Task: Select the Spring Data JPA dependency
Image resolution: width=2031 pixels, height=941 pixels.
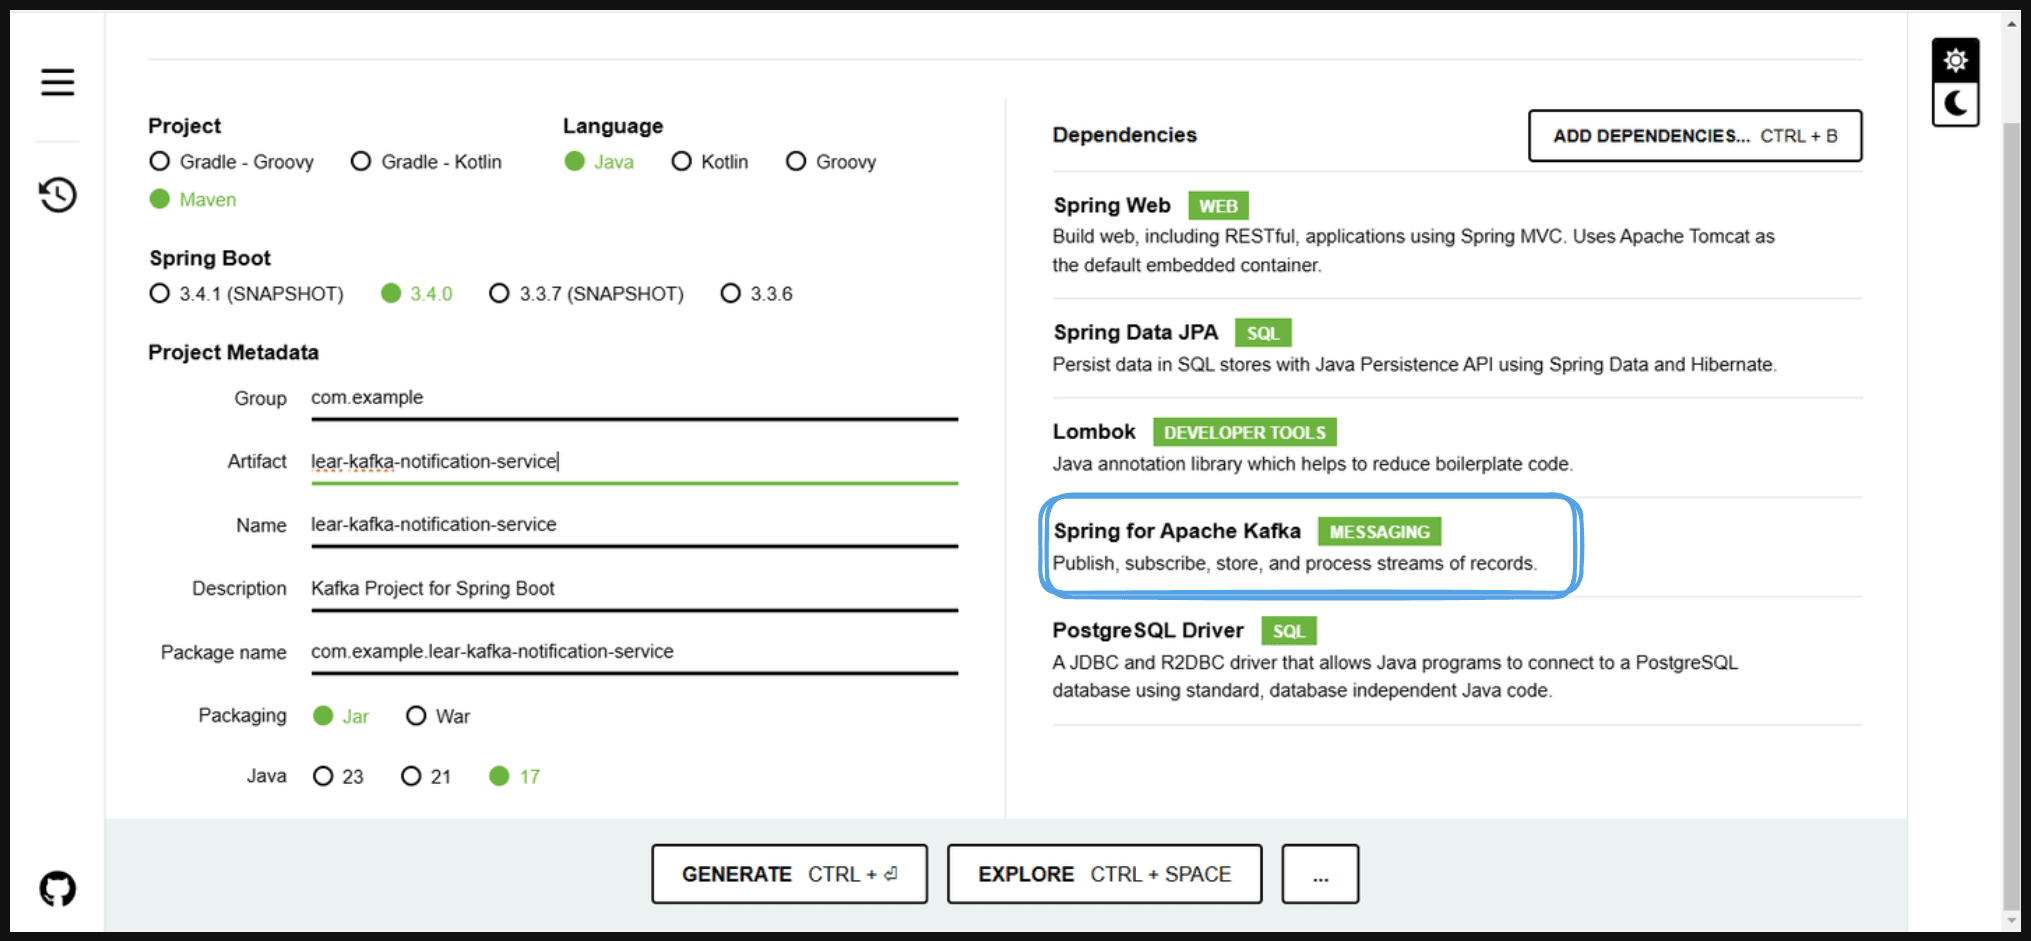Action: coord(1457,348)
